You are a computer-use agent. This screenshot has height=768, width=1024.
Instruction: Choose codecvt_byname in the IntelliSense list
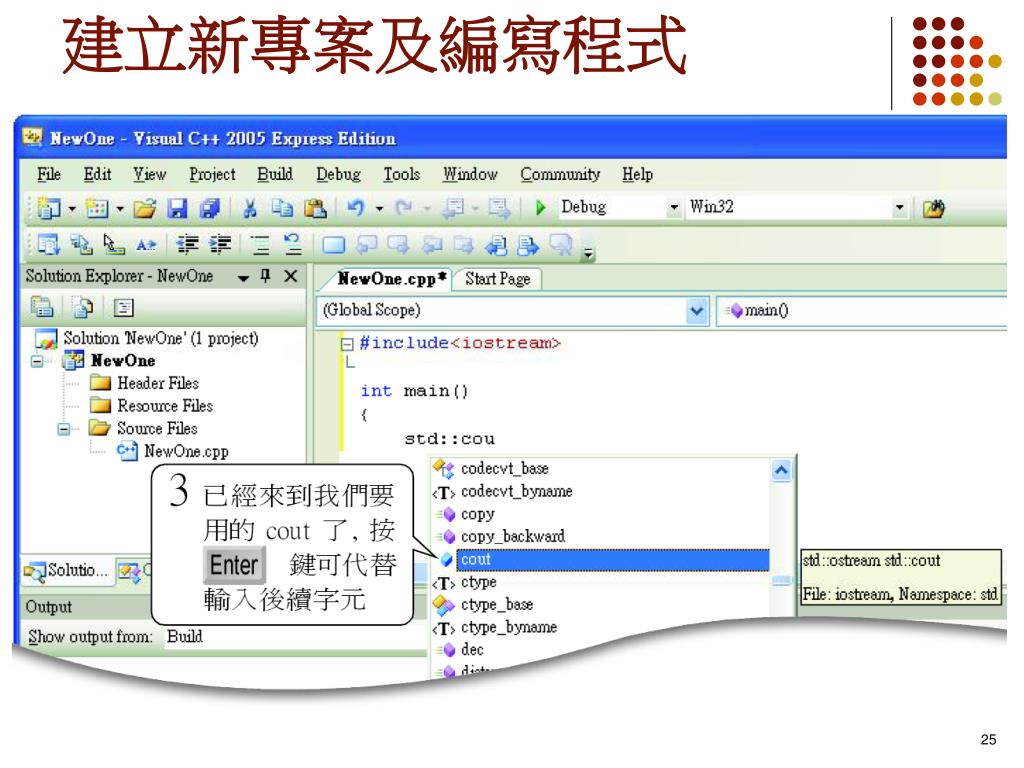point(517,491)
